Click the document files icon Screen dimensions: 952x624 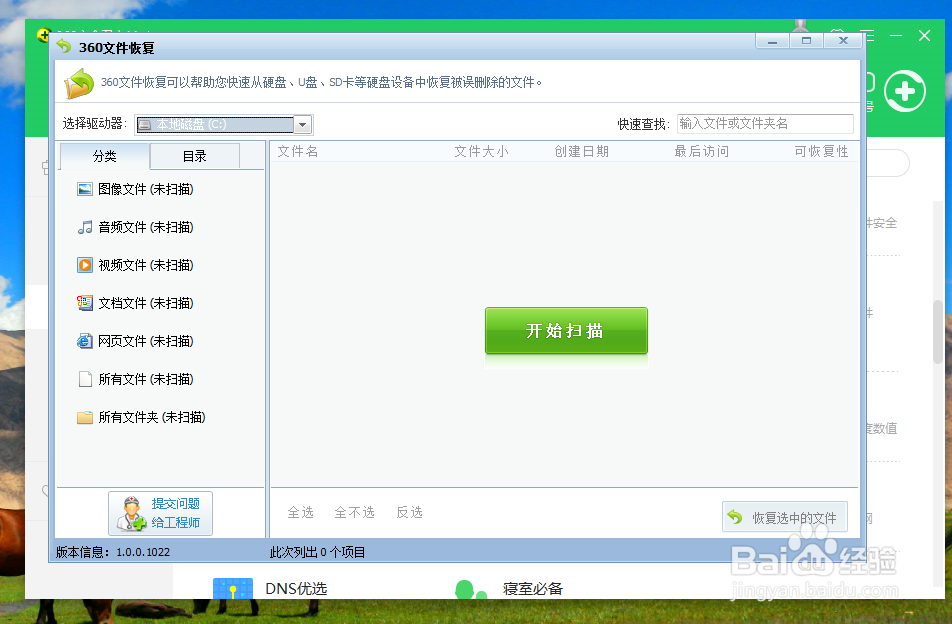pyautogui.click(x=84, y=303)
